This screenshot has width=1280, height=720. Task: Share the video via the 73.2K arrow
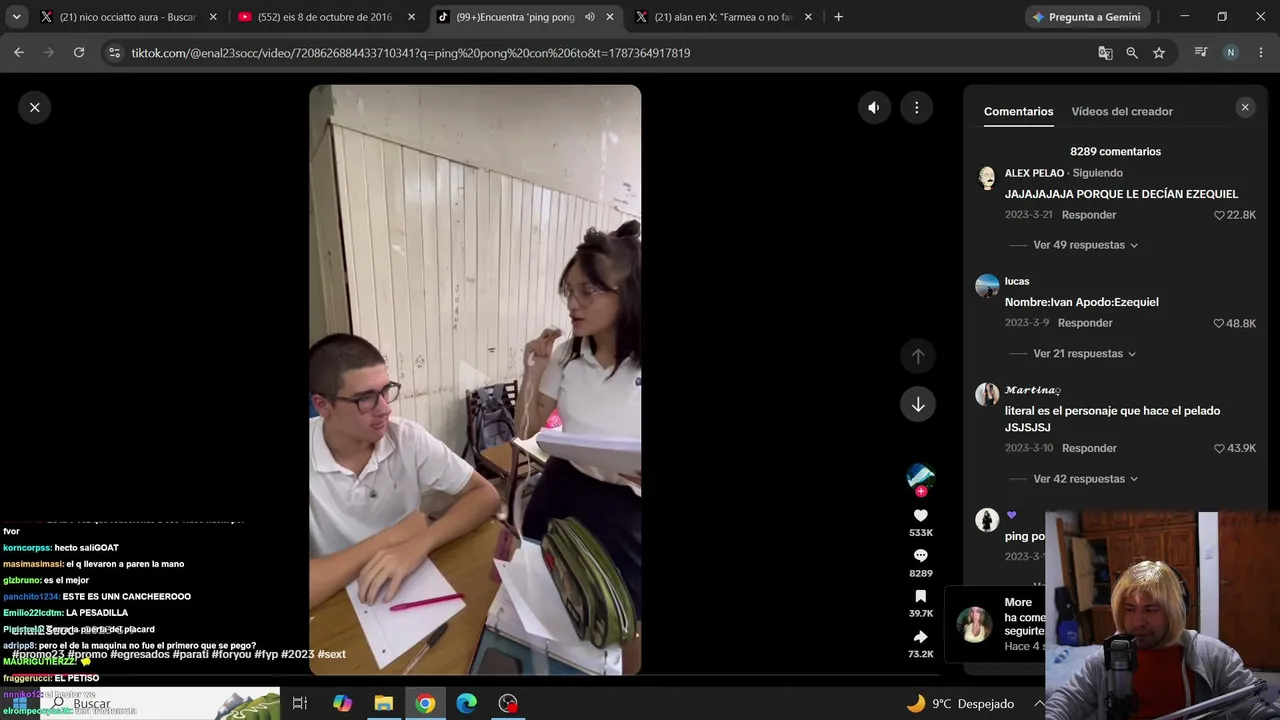point(921,637)
